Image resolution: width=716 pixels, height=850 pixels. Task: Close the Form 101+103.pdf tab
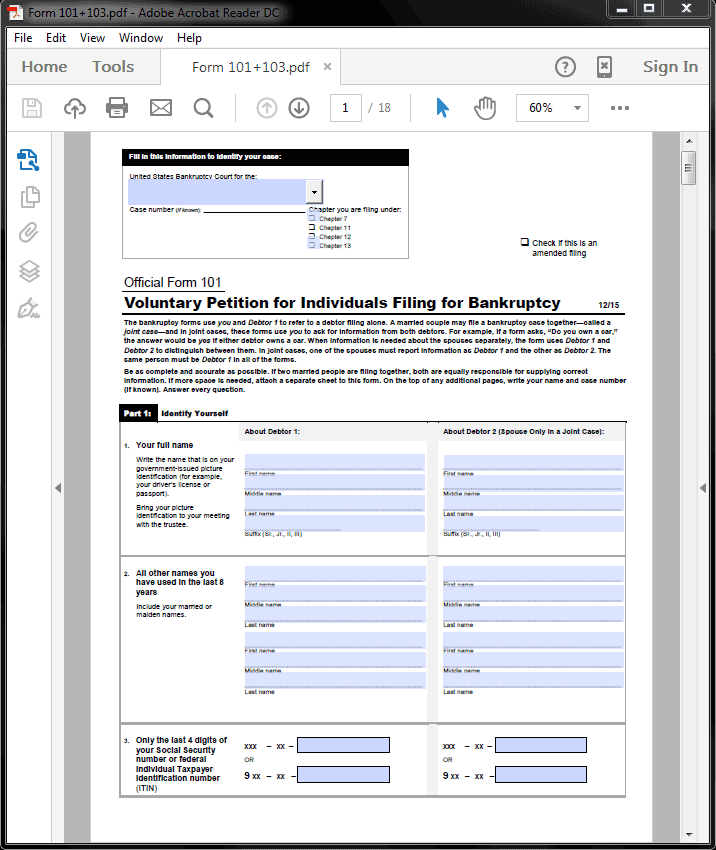pyautogui.click(x=327, y=66)
